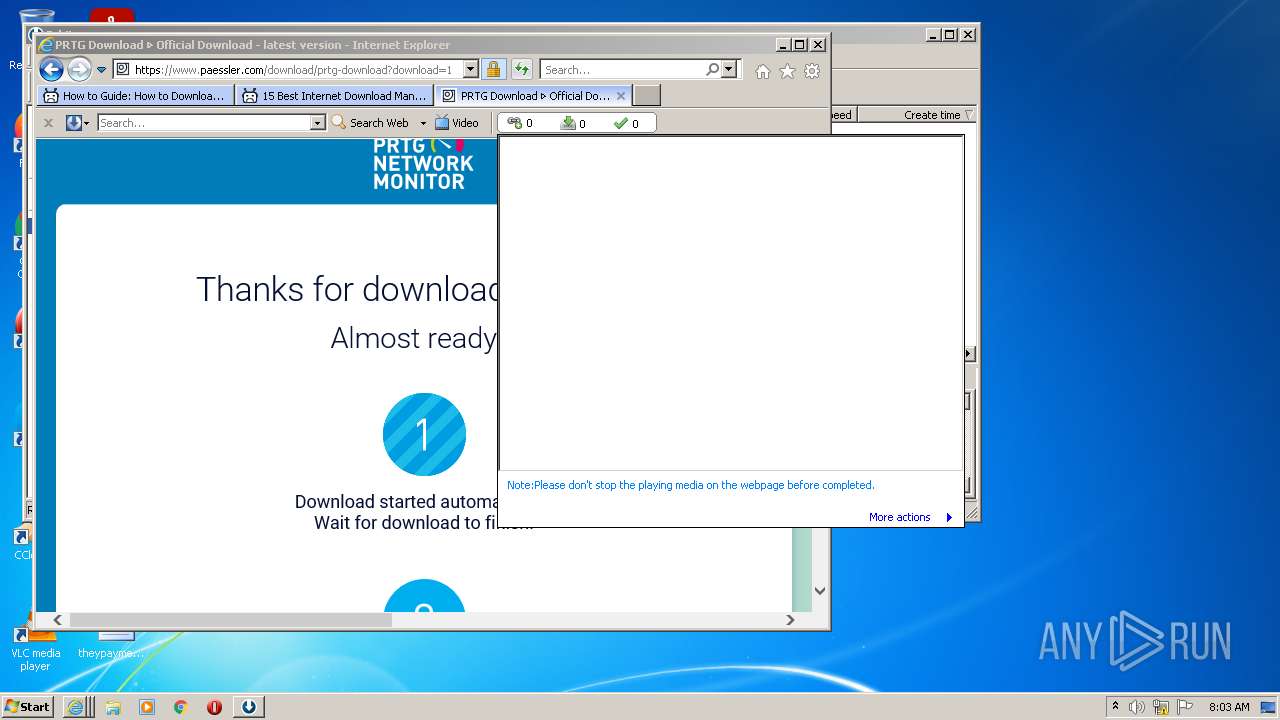The height and width of the screenshot is (720, 1280).
Task: Open a new blank tab
Action: (647, 96)
